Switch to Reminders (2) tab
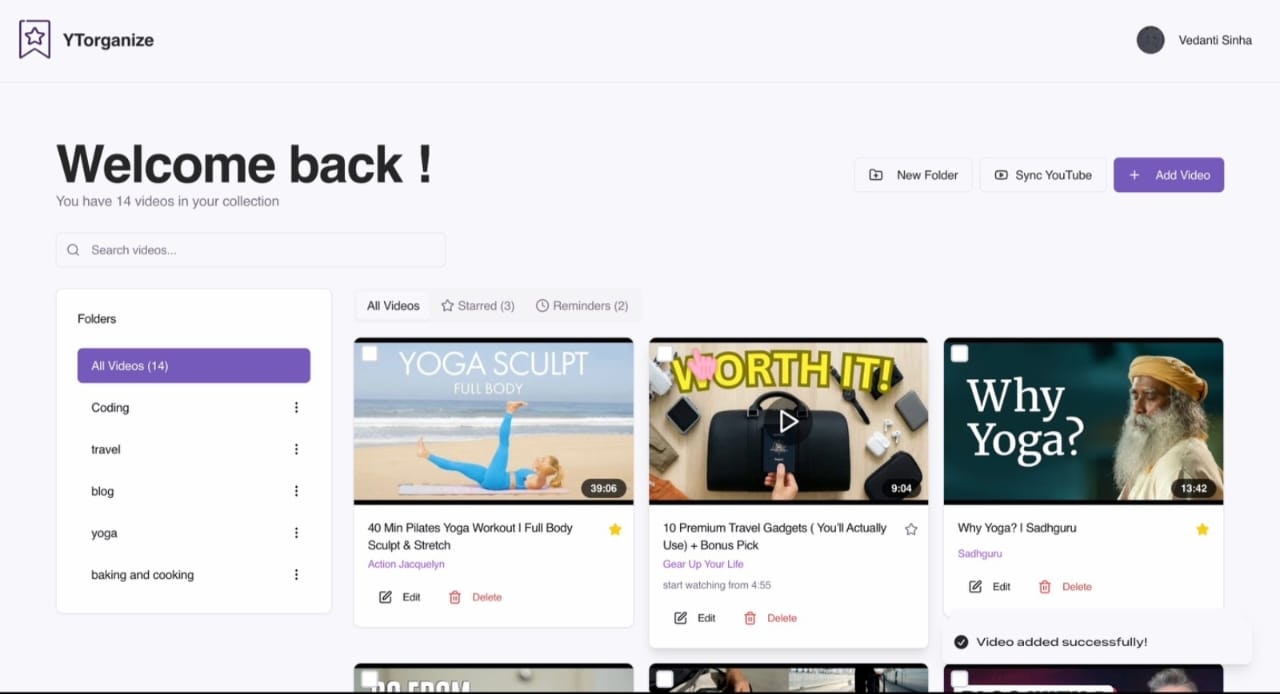Screen dimensions: 1280x694 click(582, 306)
